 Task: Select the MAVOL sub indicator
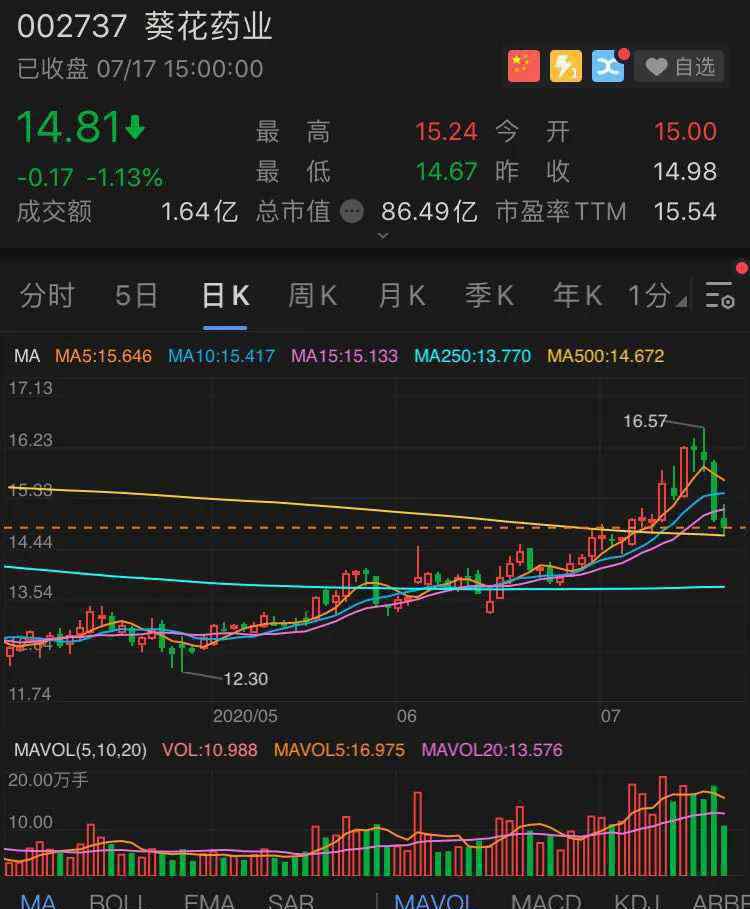[434, 900]
